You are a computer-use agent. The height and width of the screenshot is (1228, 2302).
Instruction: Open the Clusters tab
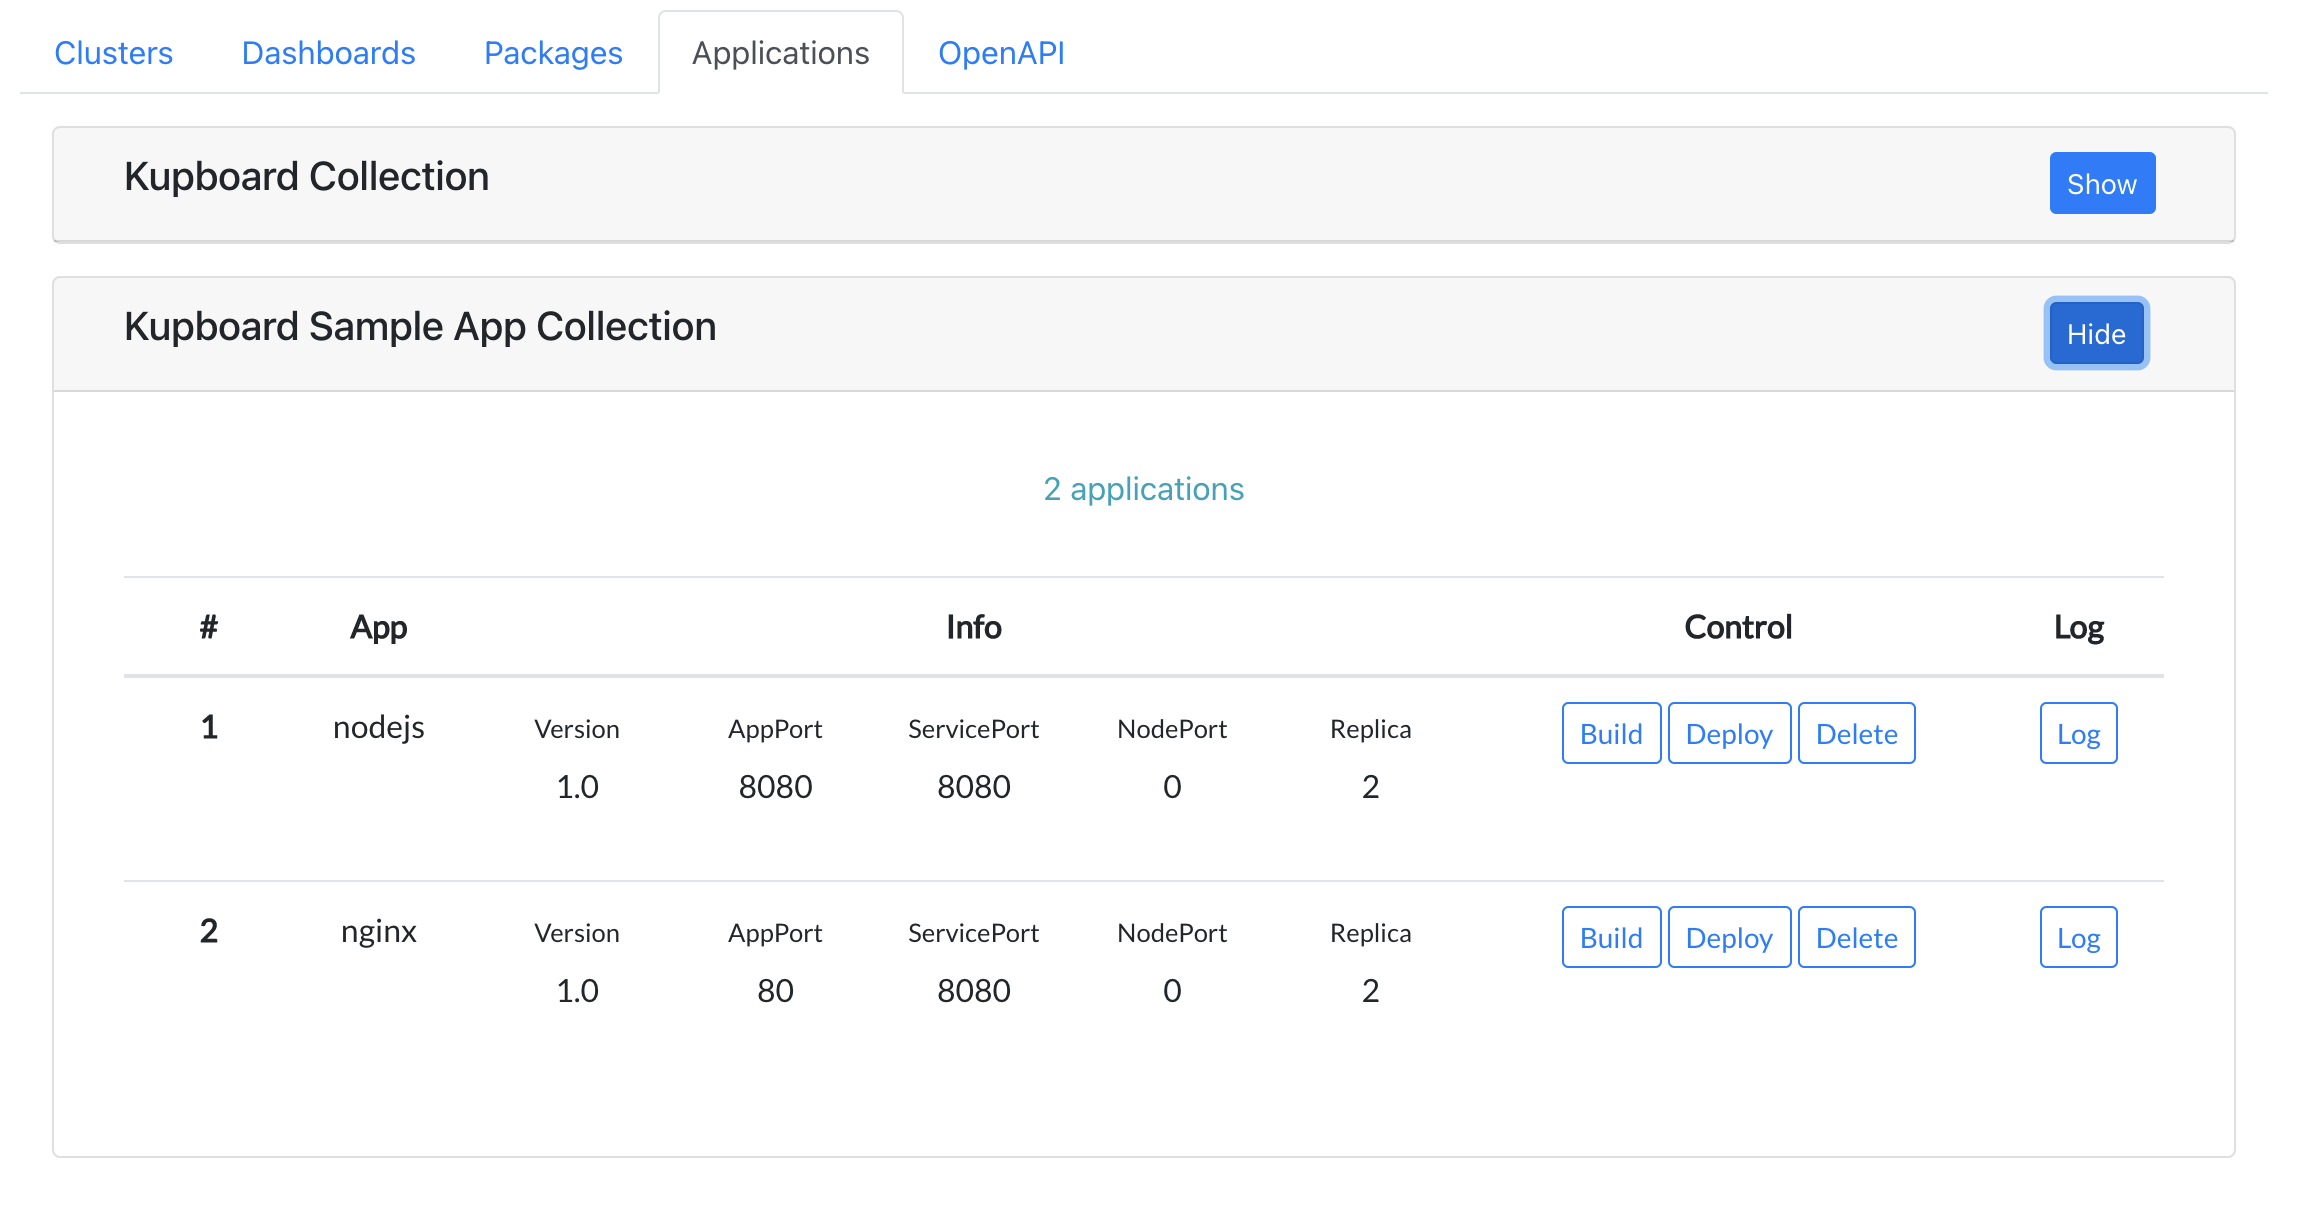click(x=113, y=53)
